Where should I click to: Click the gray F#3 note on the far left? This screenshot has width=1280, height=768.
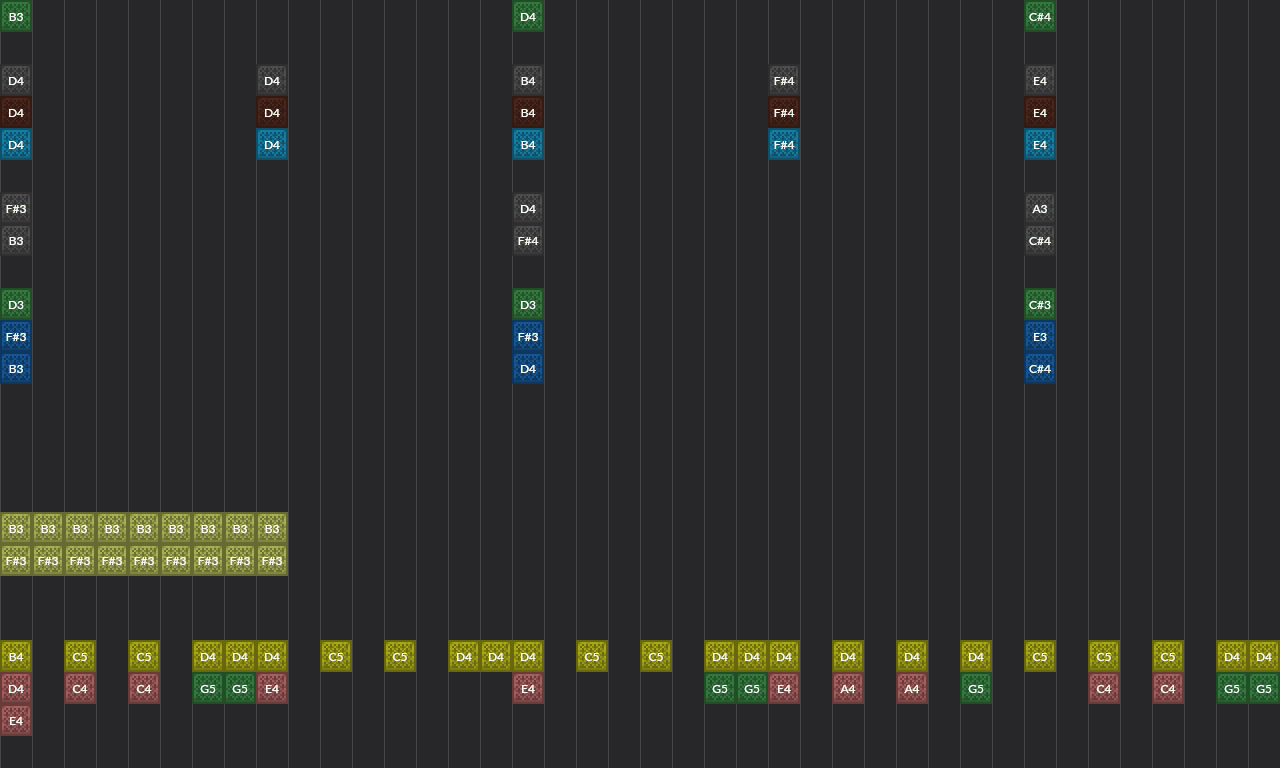point(16,208)
